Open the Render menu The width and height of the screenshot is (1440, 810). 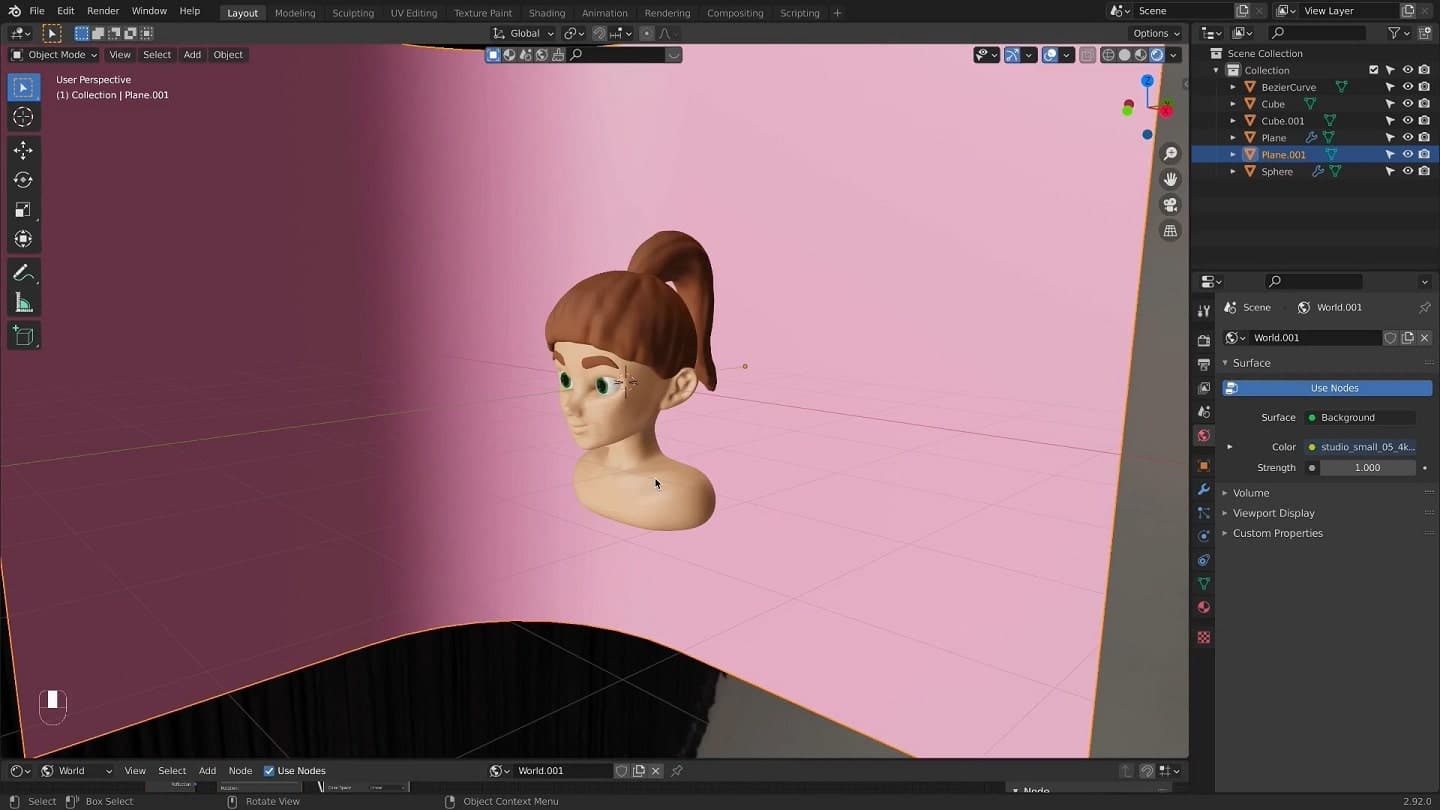click(x=103, y=11)
